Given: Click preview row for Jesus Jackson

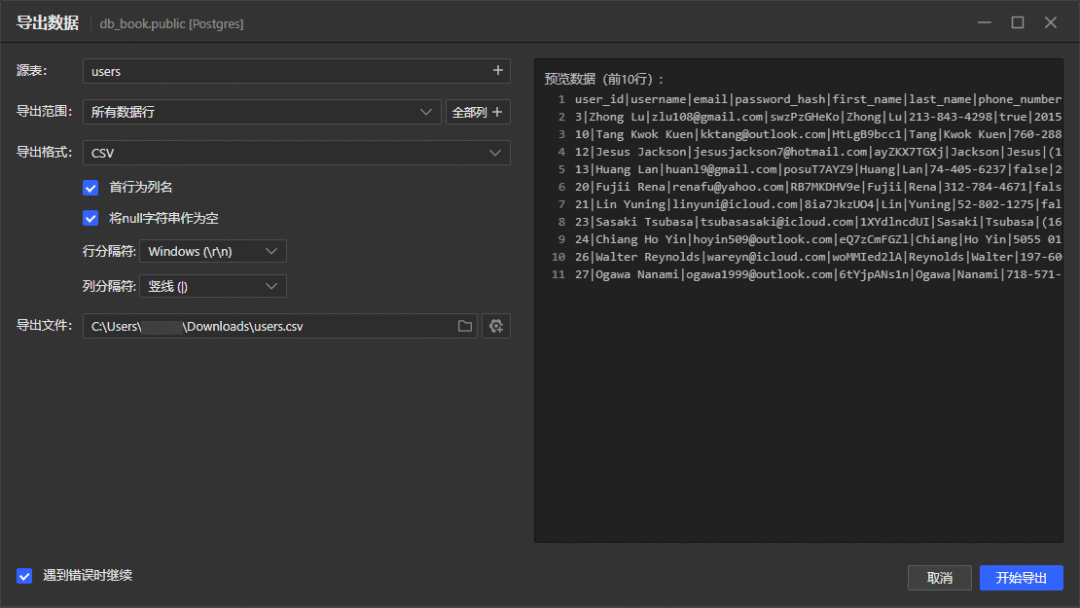Looking at the screenshot, I should 818,152.
